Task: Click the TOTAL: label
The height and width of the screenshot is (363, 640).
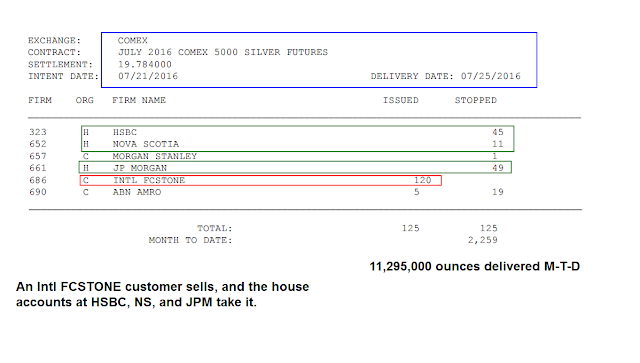Action: tap(215, 228)
